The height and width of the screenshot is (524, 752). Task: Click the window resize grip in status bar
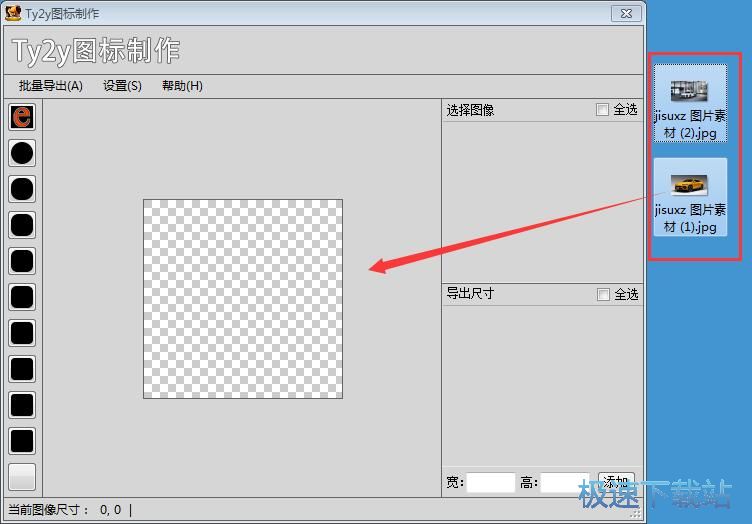point(636,514)
